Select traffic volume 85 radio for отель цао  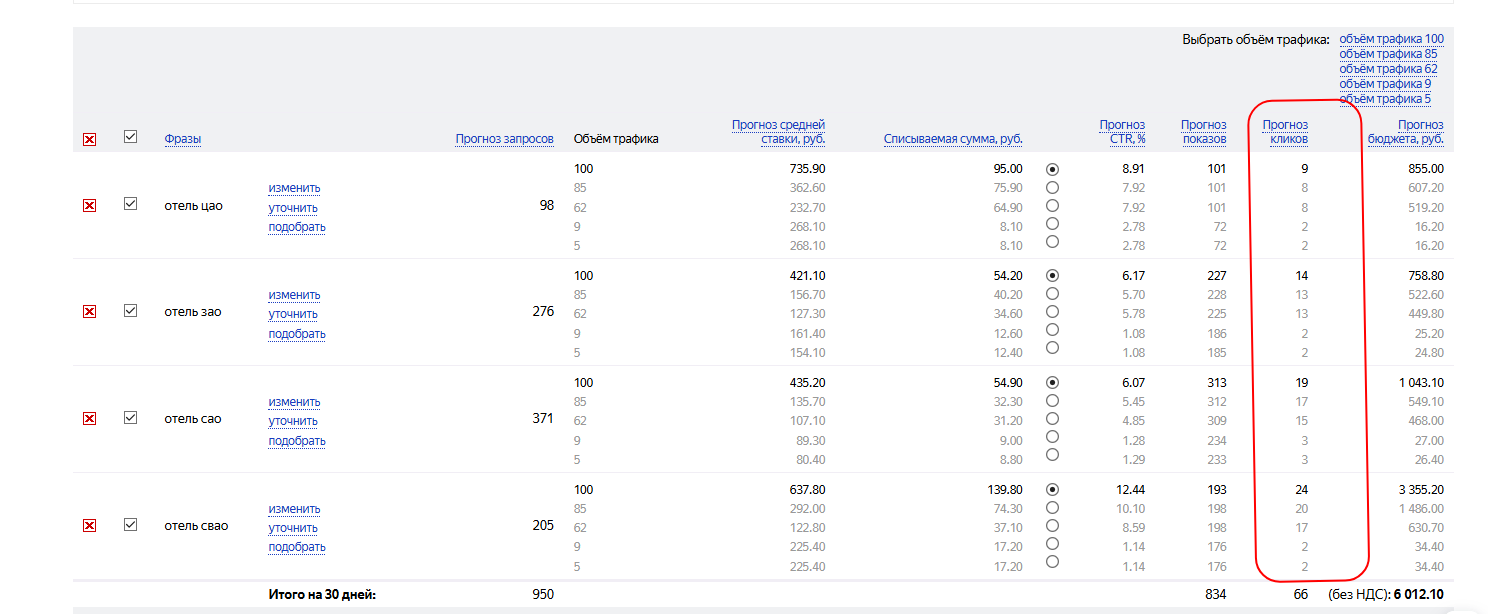pyautogui.click(x=1051, y=187)
